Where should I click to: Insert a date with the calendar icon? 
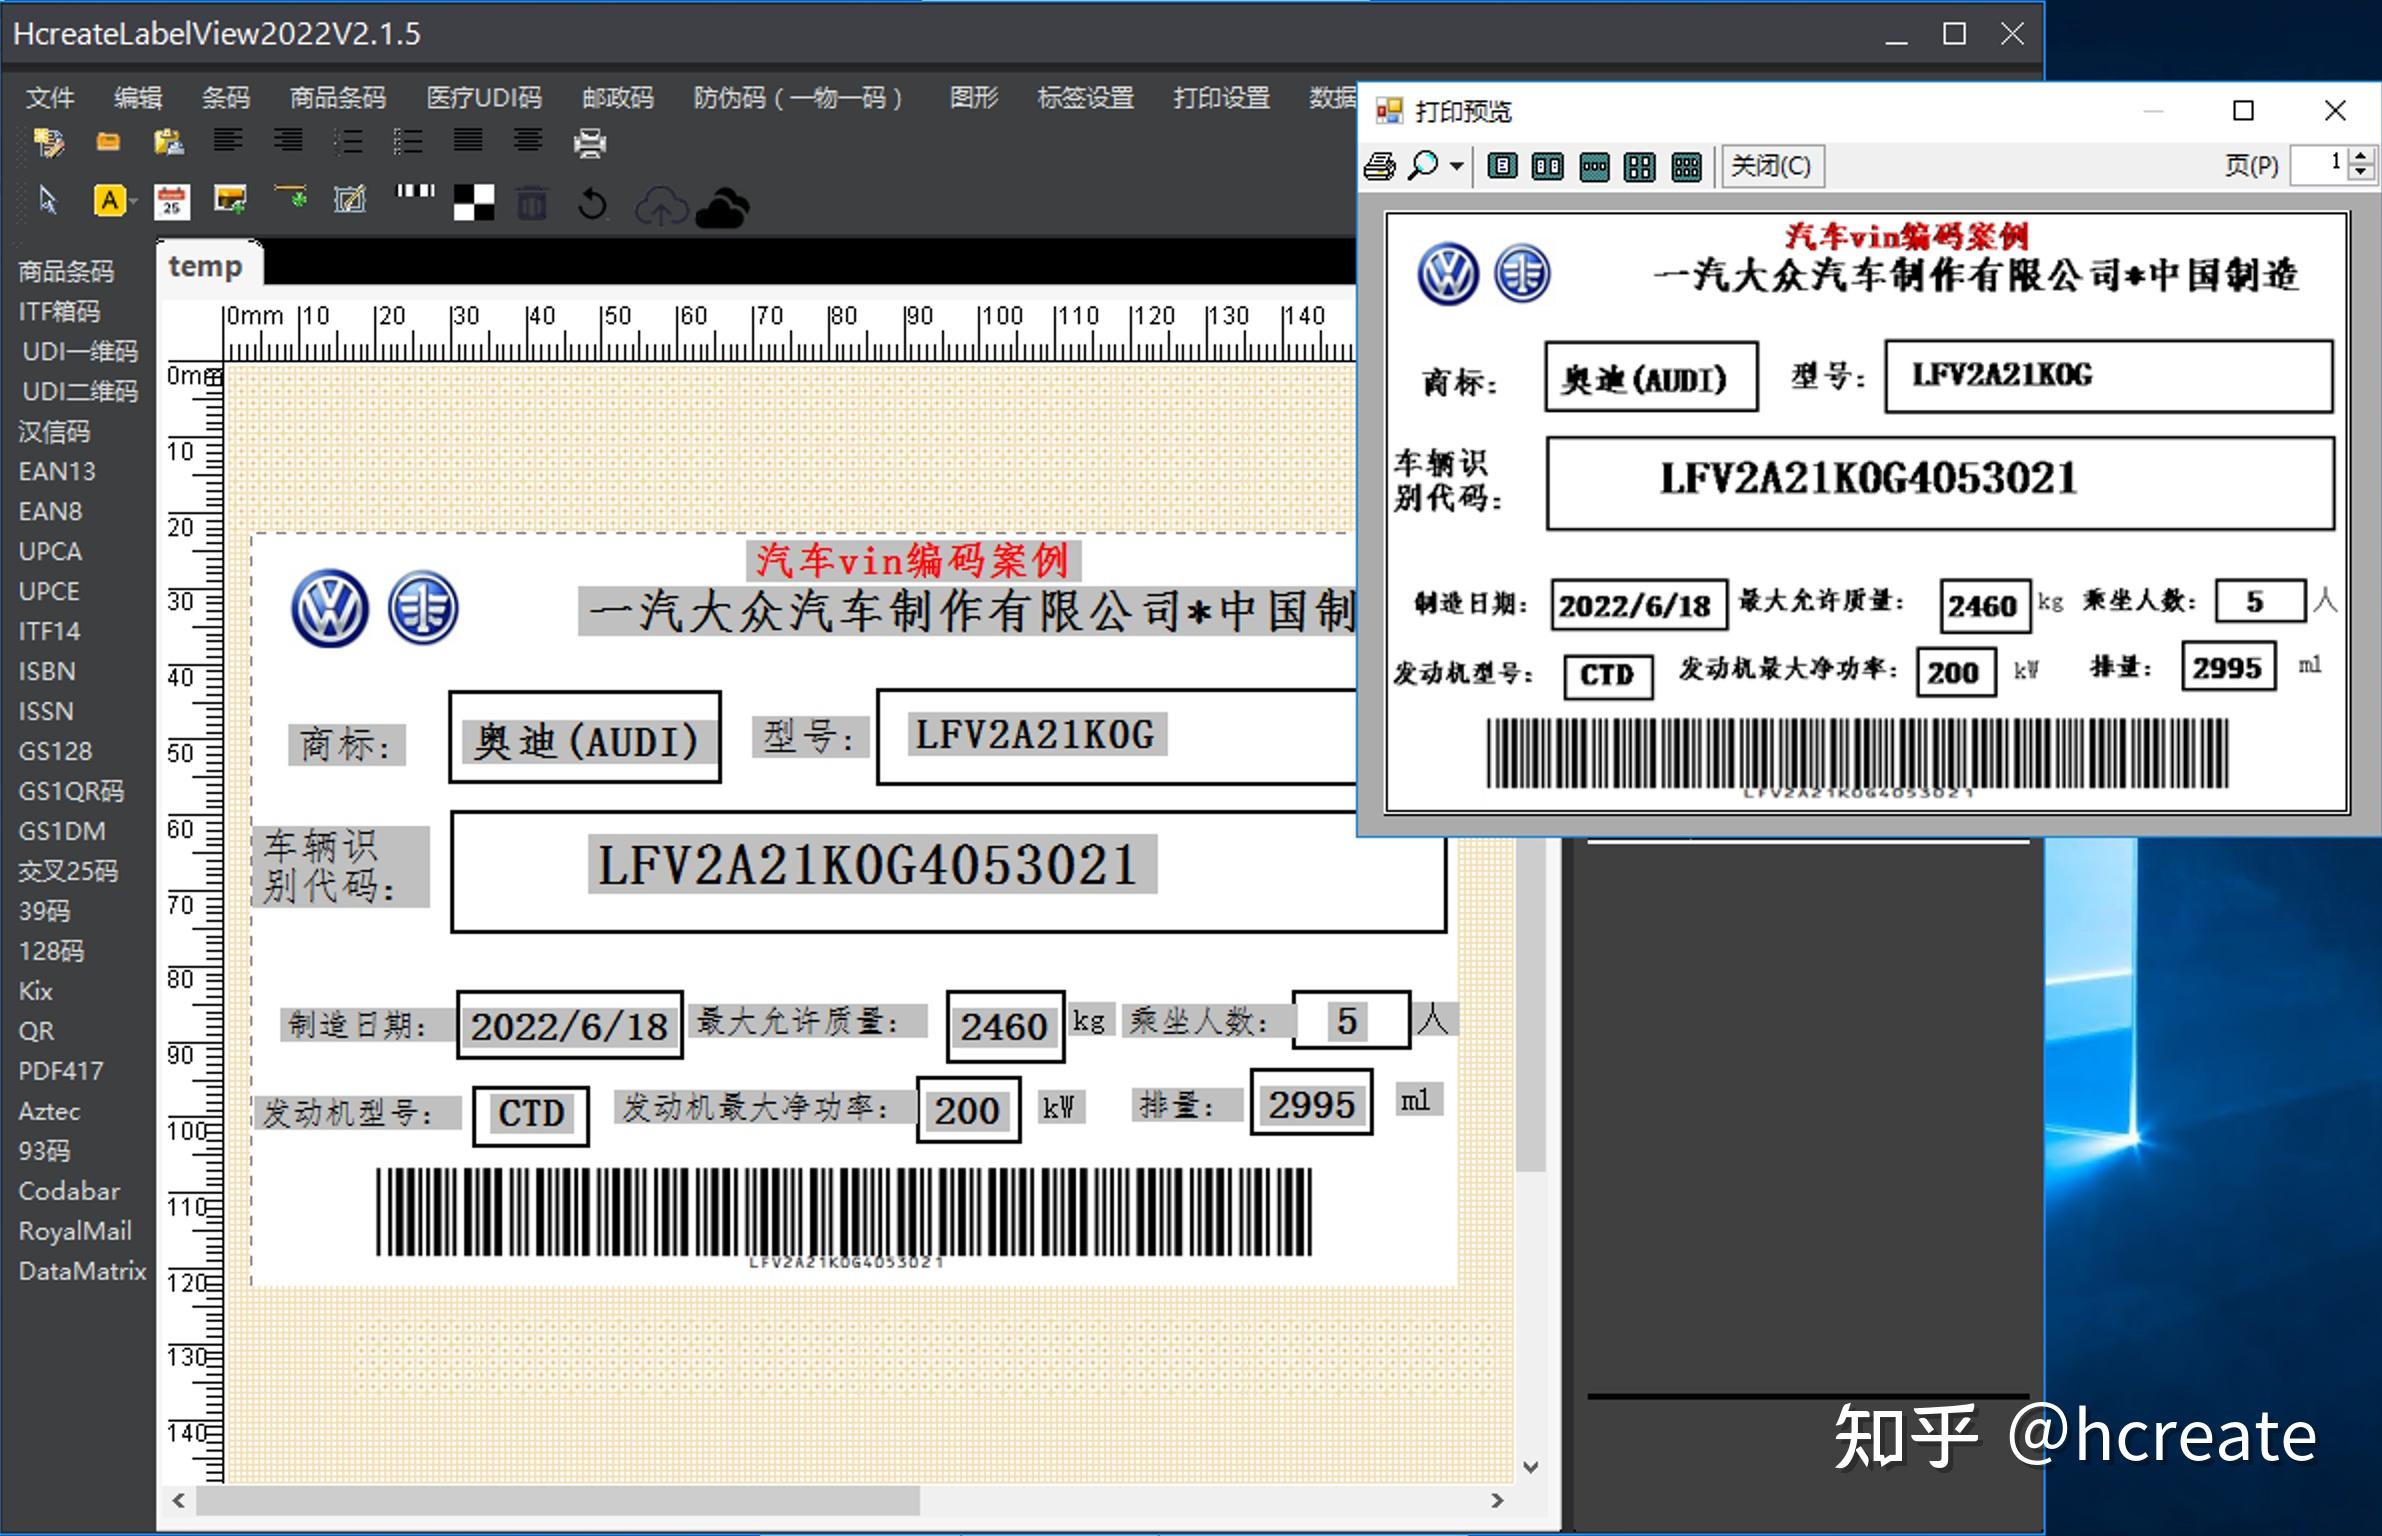click(x=172, y=202)
